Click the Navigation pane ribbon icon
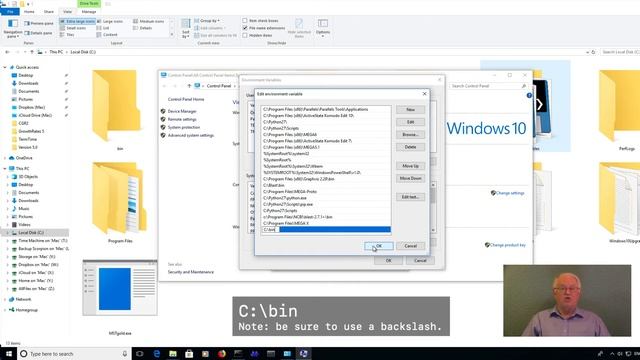The height and width of the screenshot is (360, 640). tap(13, 28)
